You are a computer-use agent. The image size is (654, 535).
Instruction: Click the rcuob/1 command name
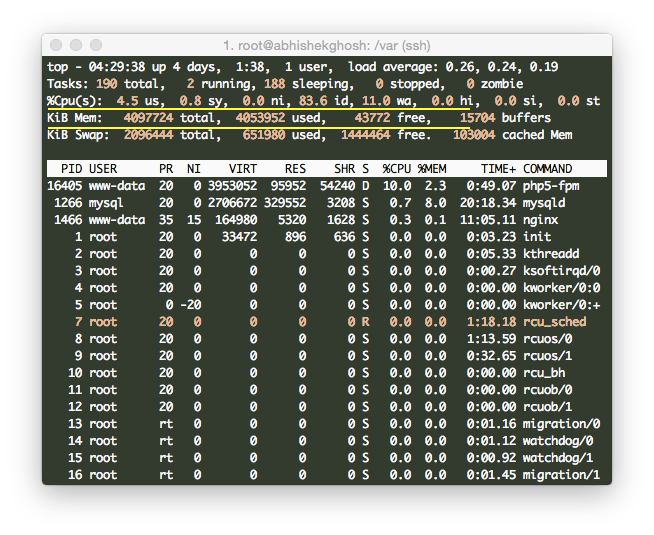(x=548, y=407)
